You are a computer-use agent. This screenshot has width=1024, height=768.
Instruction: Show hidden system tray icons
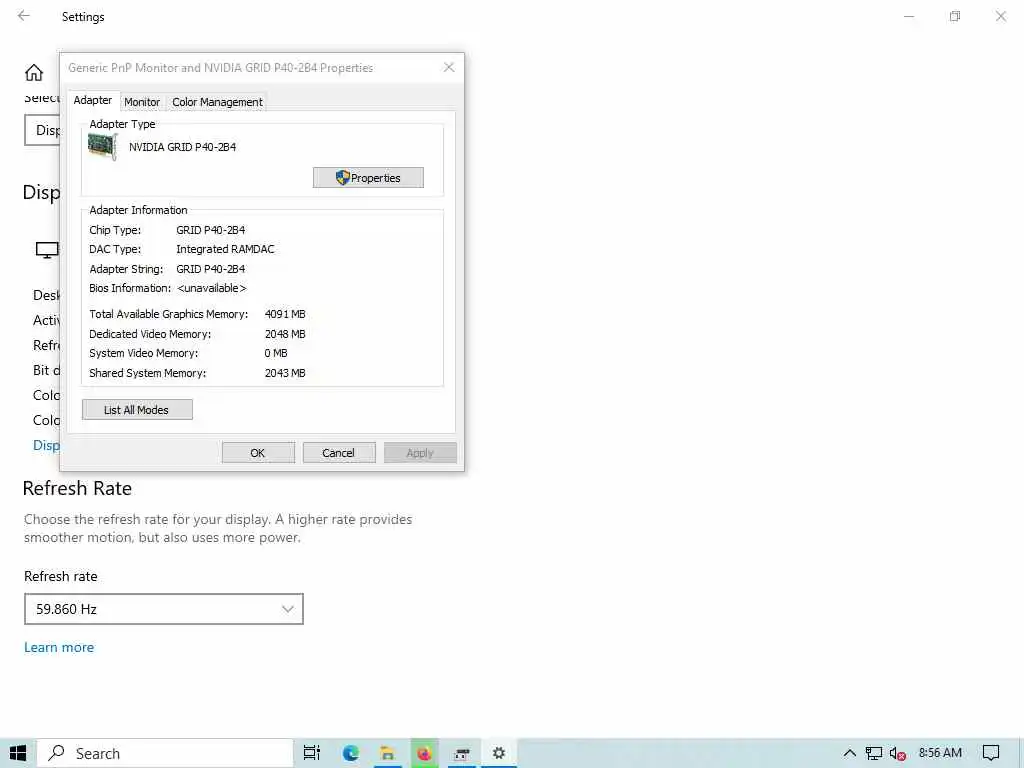[x=850, y=753]
